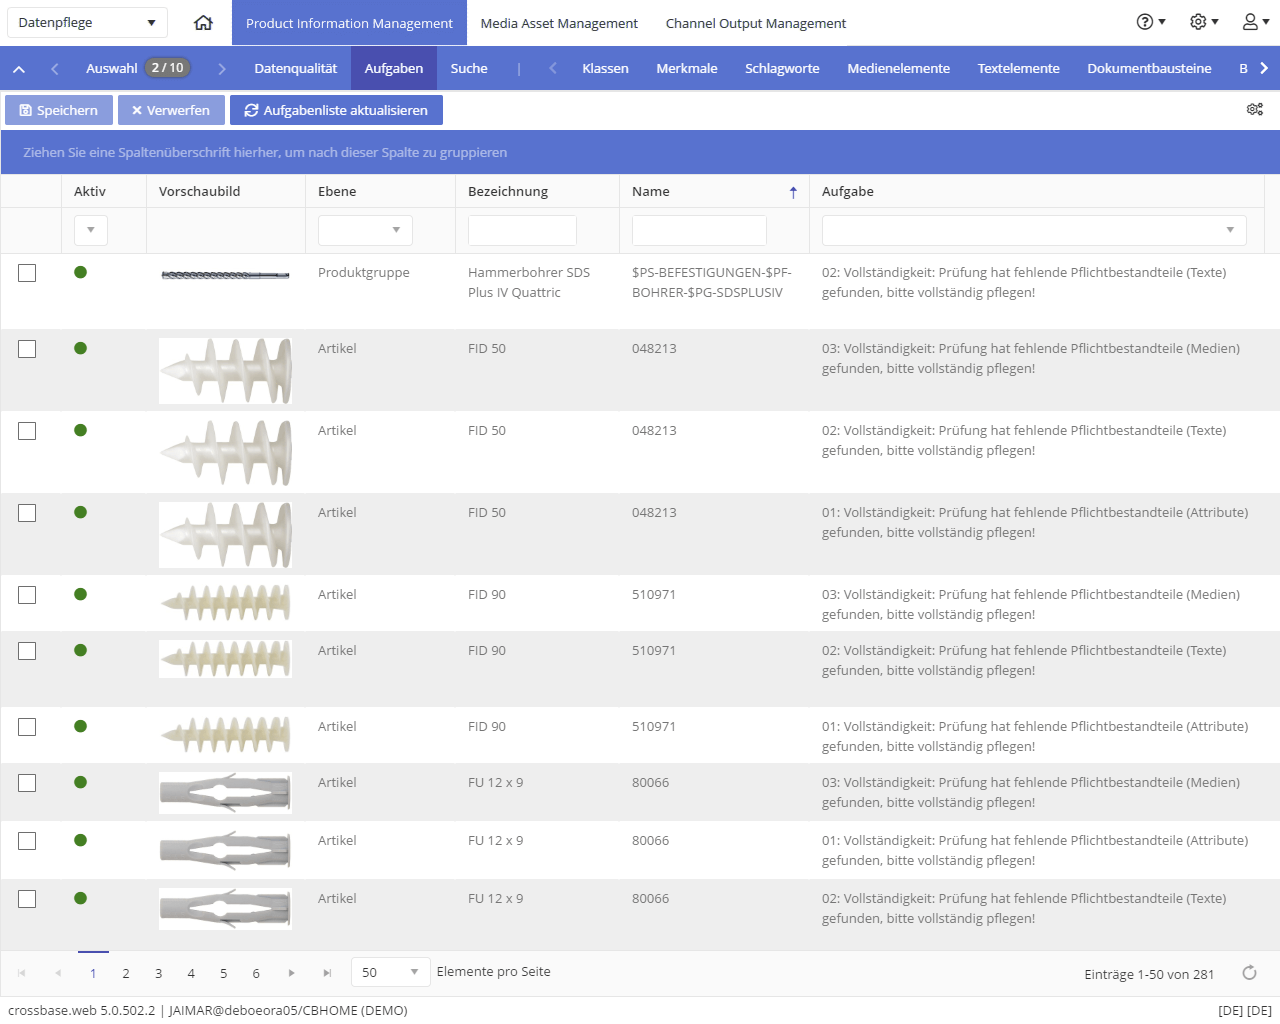Click Aufgabenliste aktualisieren button
1280x1024 pixels.
point(336,110)
